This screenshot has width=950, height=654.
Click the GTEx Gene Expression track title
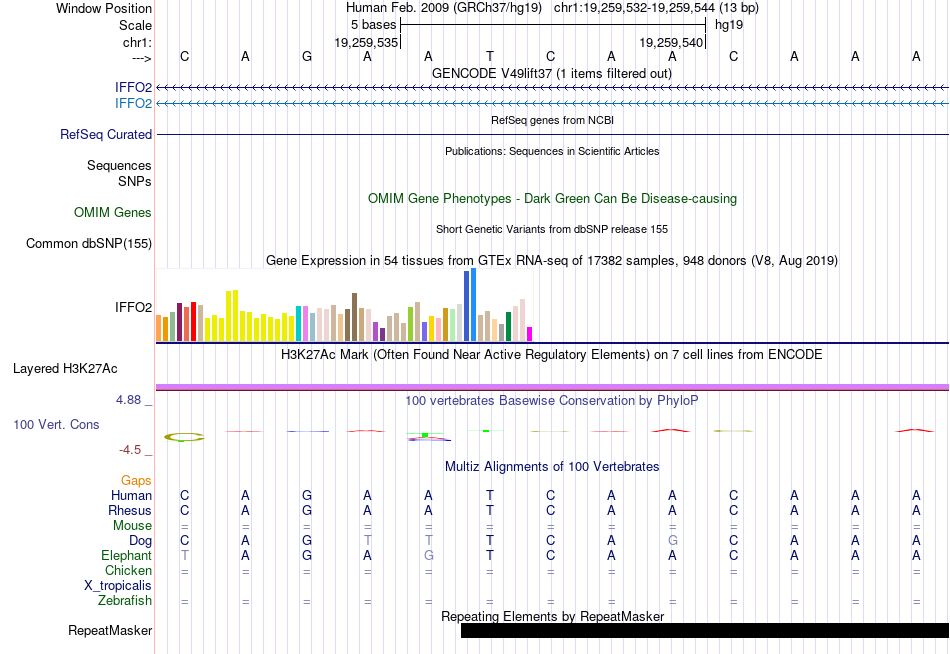pyautogui.click(x=552, y=261)
